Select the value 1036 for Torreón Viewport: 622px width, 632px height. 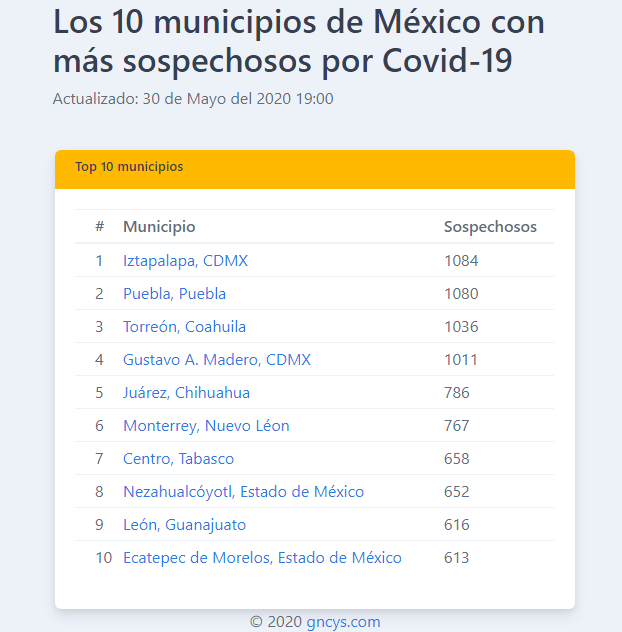[461, 327]
